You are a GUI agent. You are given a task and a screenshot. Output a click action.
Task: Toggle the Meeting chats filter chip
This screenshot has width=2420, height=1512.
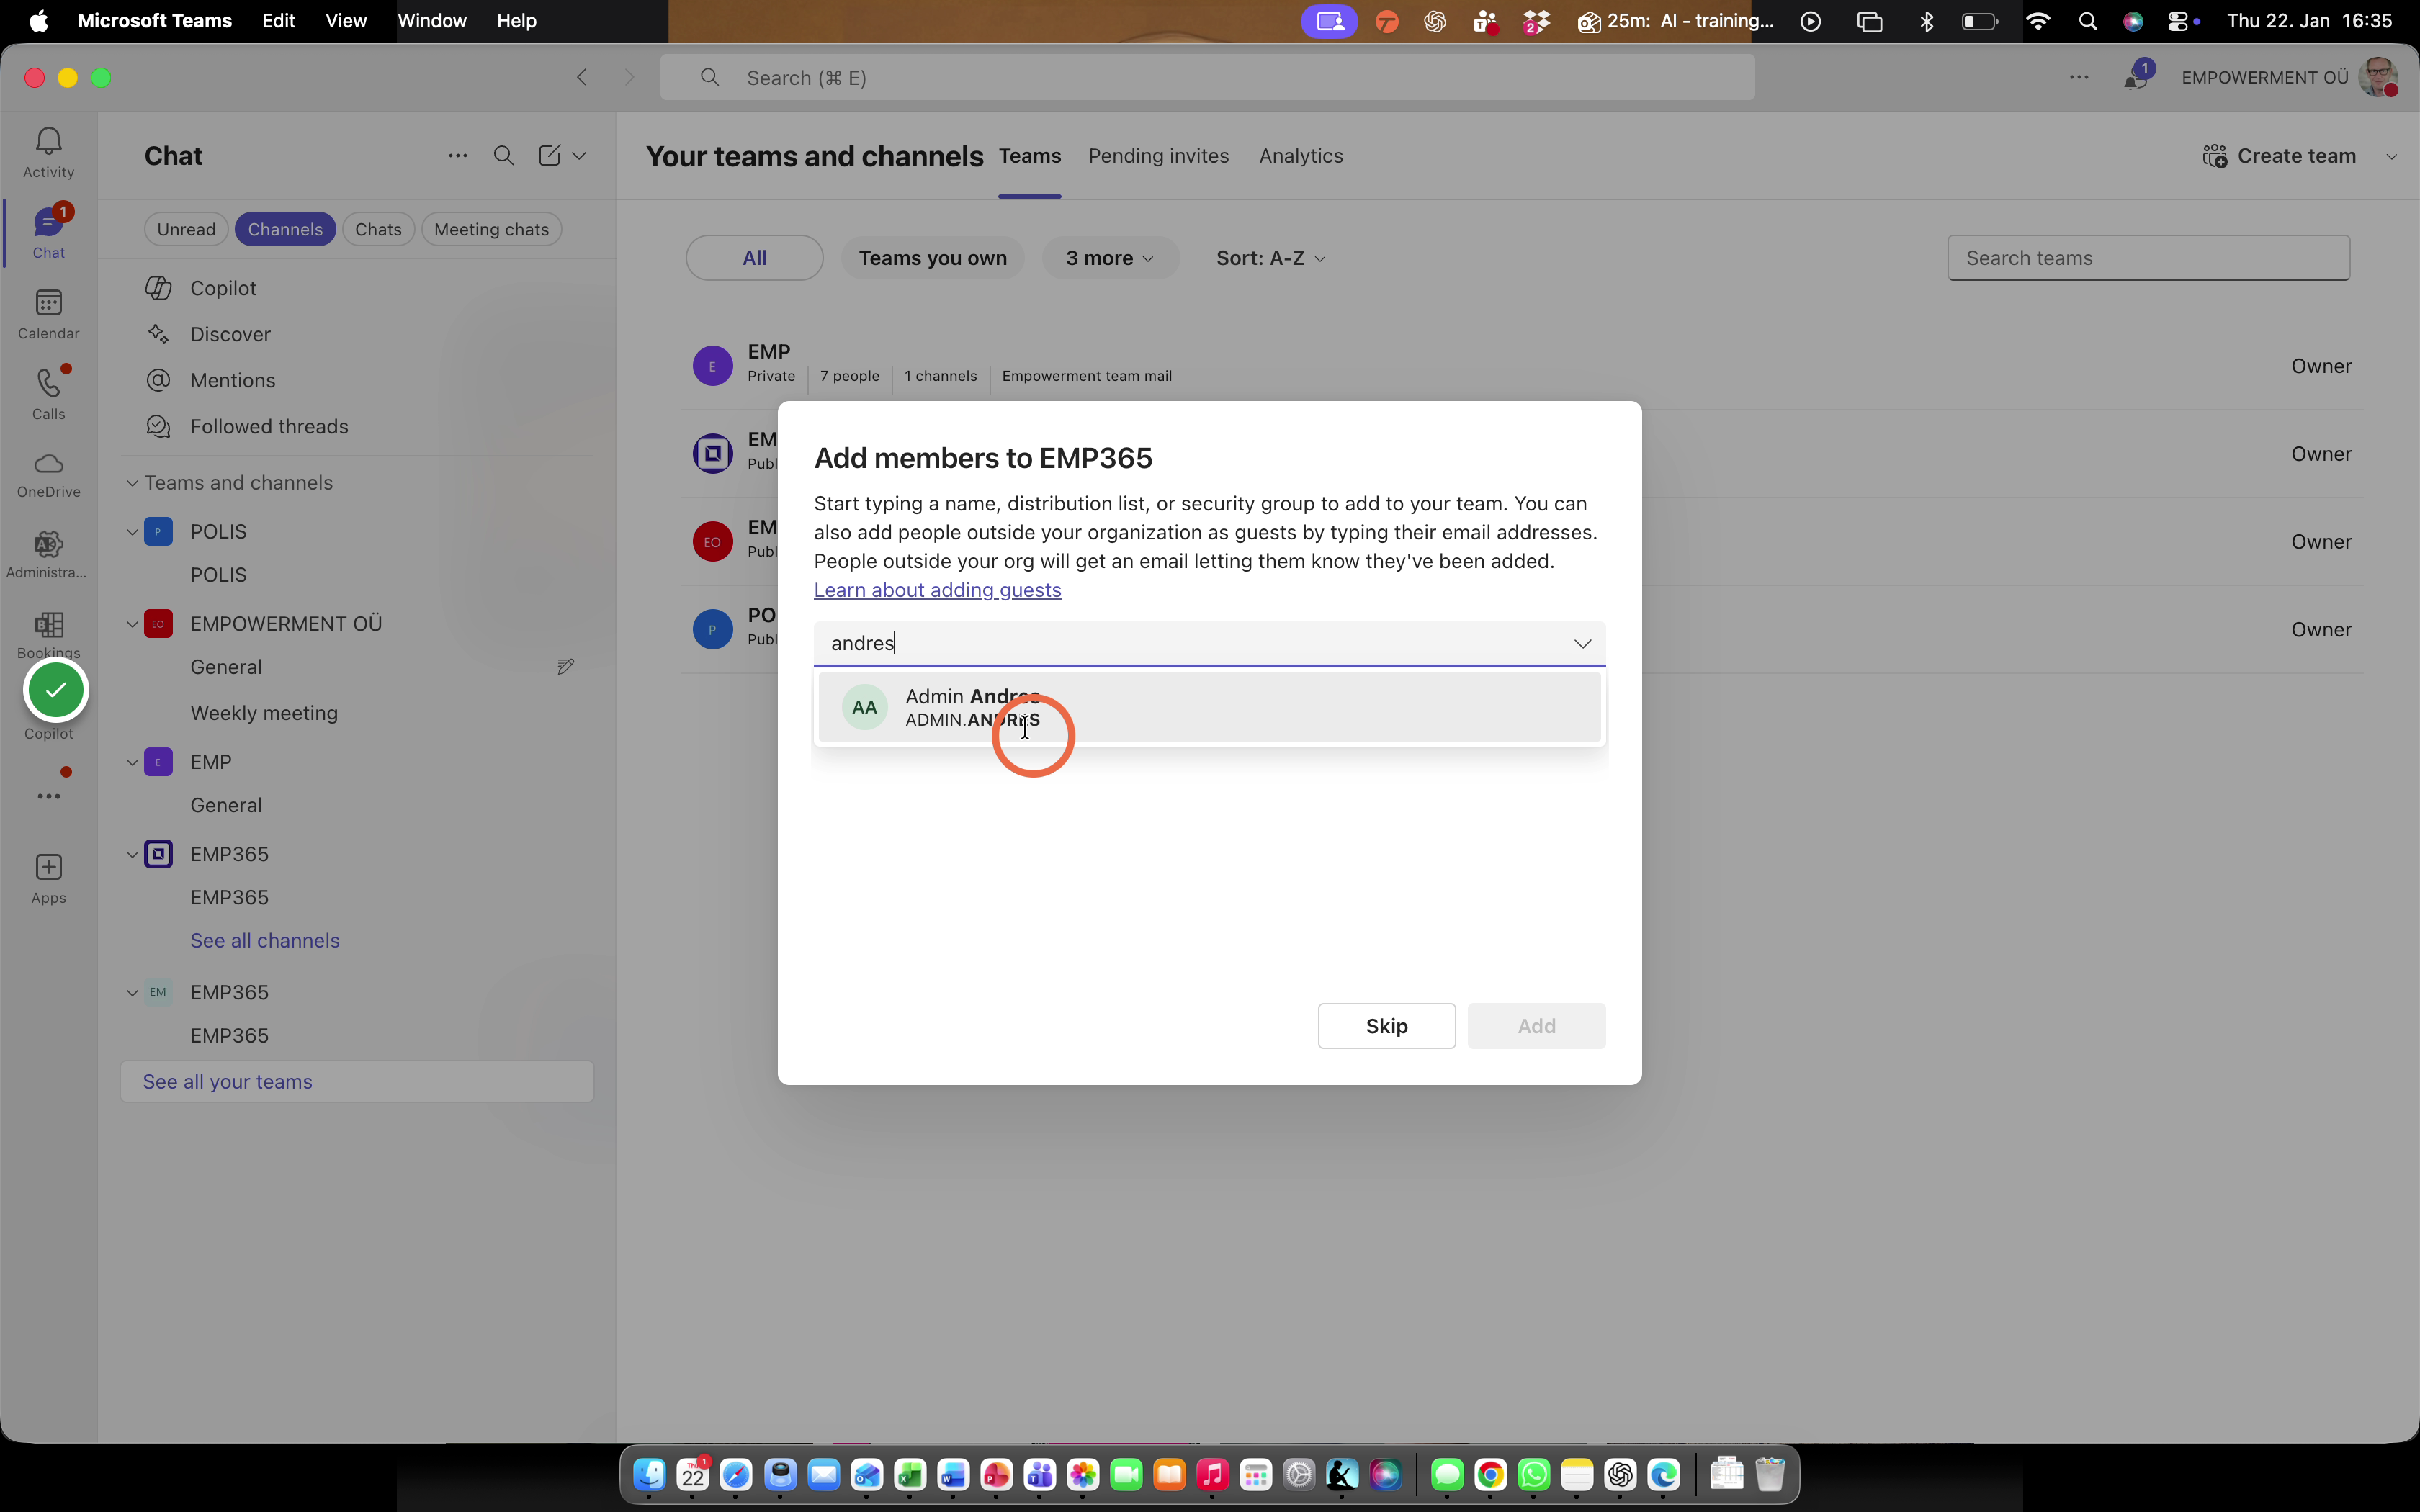[x=491, y=229]
